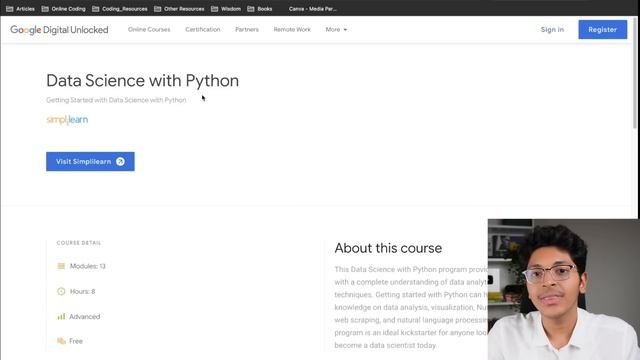Click the 'Free' price text

click(76, 341)
